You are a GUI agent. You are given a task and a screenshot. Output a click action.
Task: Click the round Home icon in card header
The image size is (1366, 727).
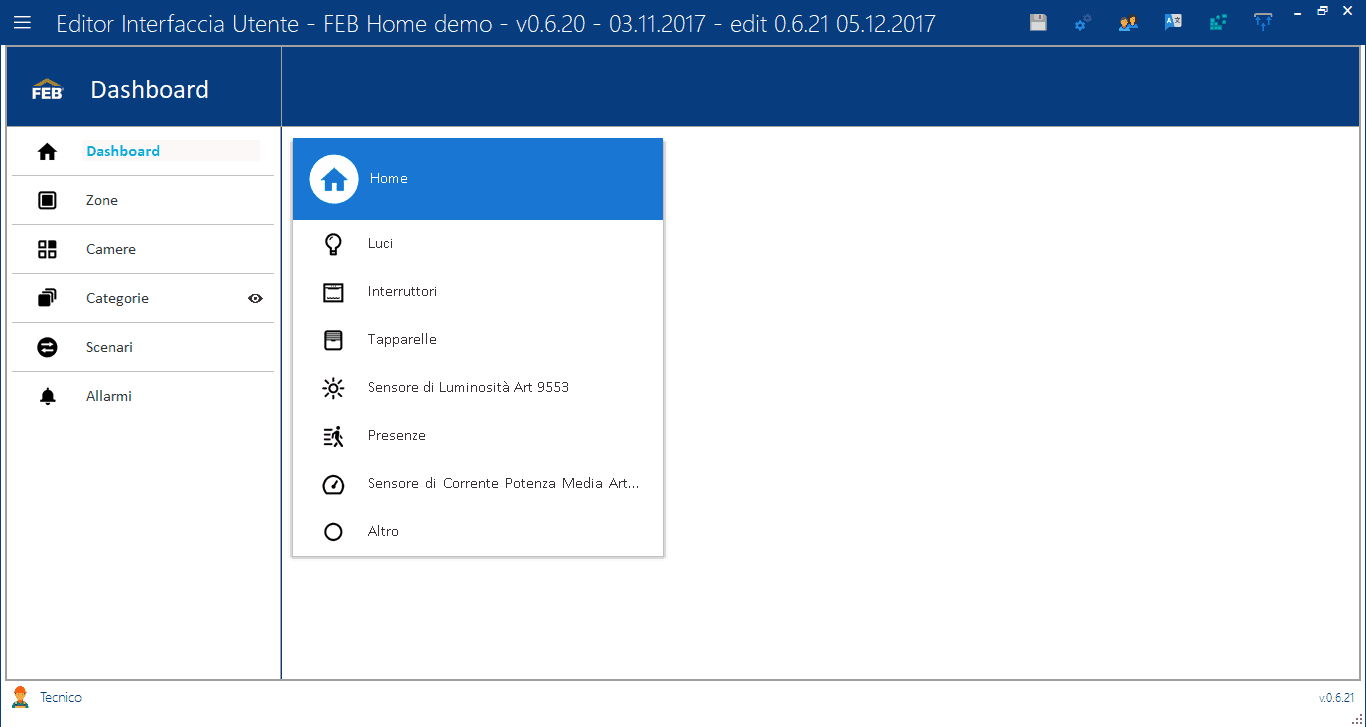click(x=334, y=179)
